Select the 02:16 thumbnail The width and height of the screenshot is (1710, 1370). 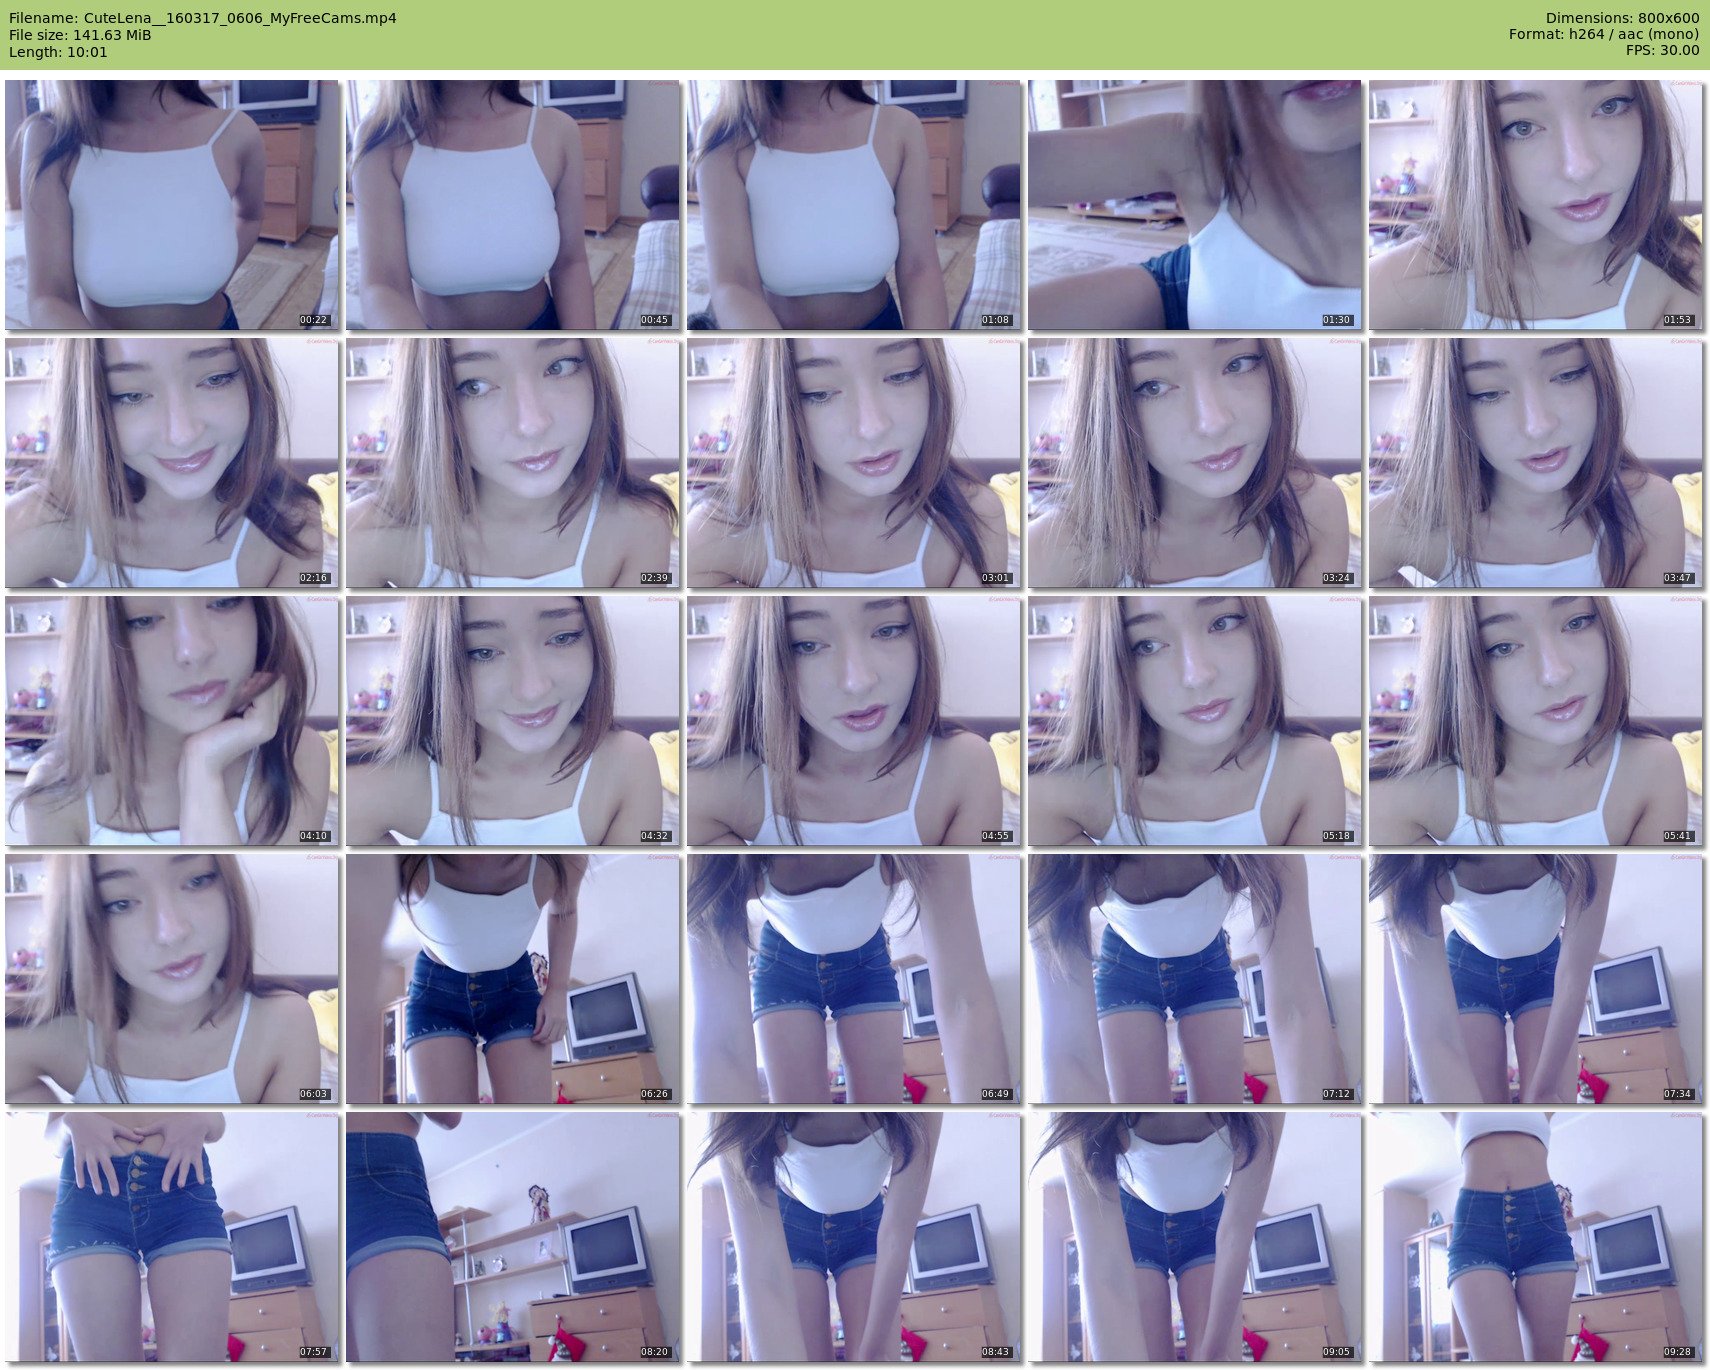[x=171, y=463]
